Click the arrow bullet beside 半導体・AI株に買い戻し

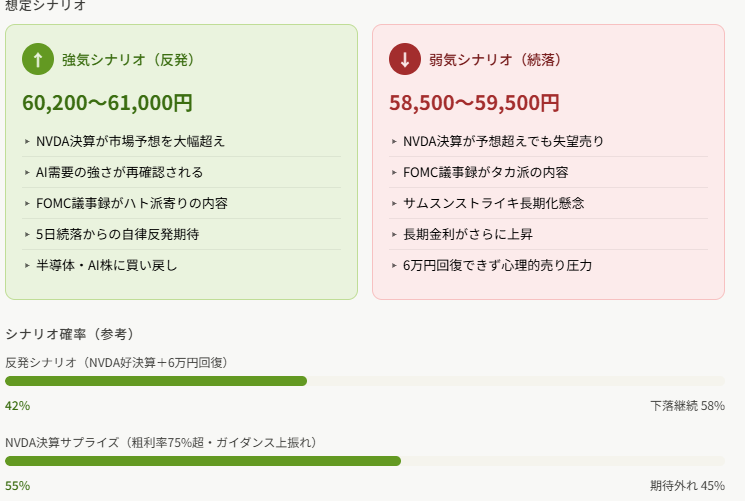point(27,265)
